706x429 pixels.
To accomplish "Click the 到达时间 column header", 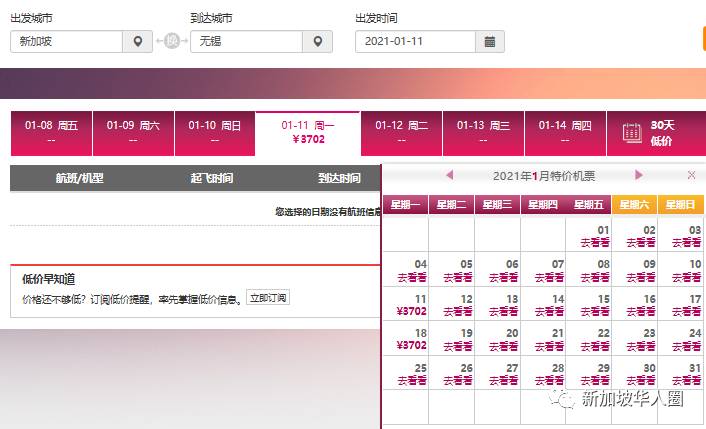I will point(339,178).
